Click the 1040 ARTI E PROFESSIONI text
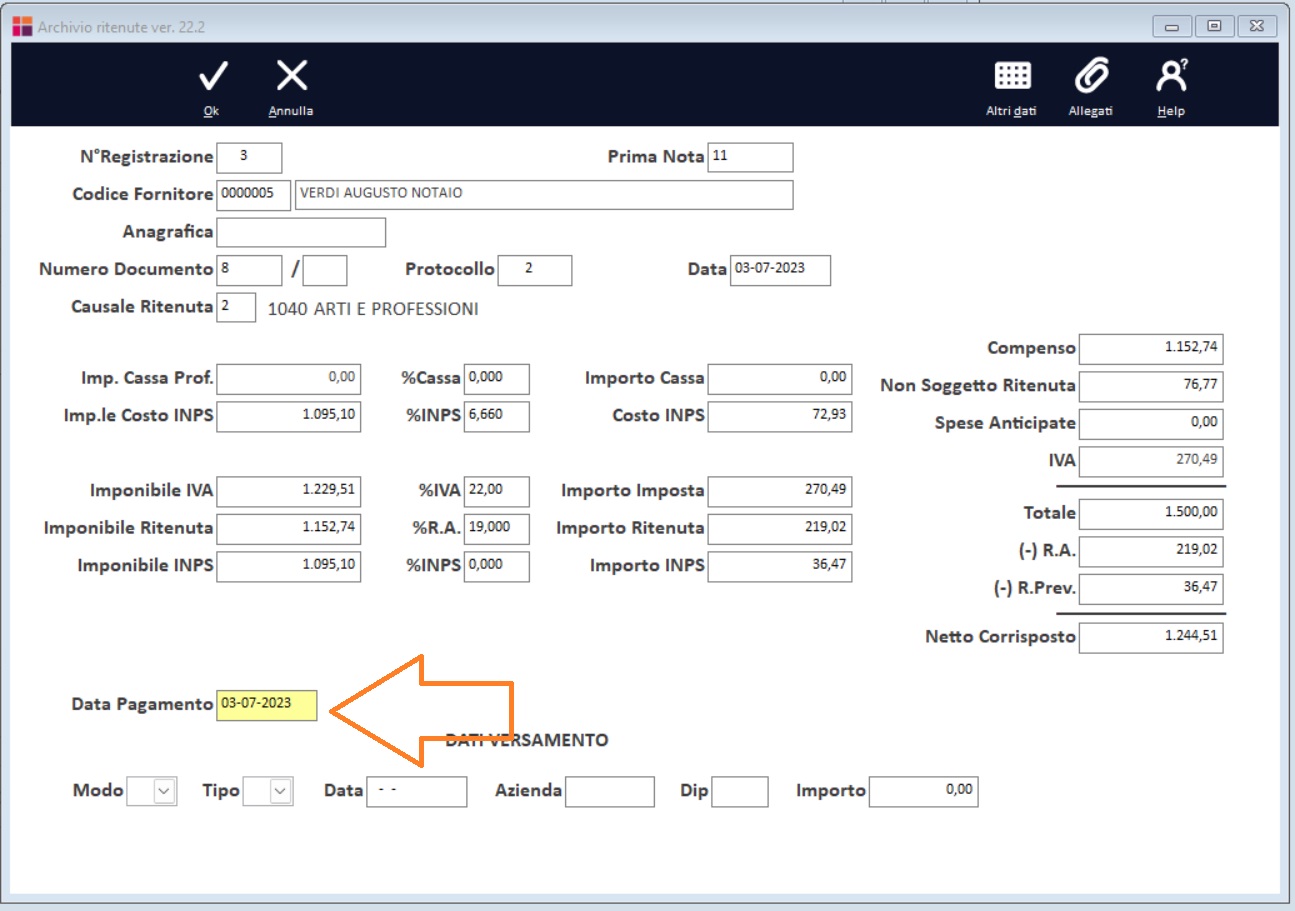Image resolution: width=1295 pixels, height=911 pixels. coord(373,309)
